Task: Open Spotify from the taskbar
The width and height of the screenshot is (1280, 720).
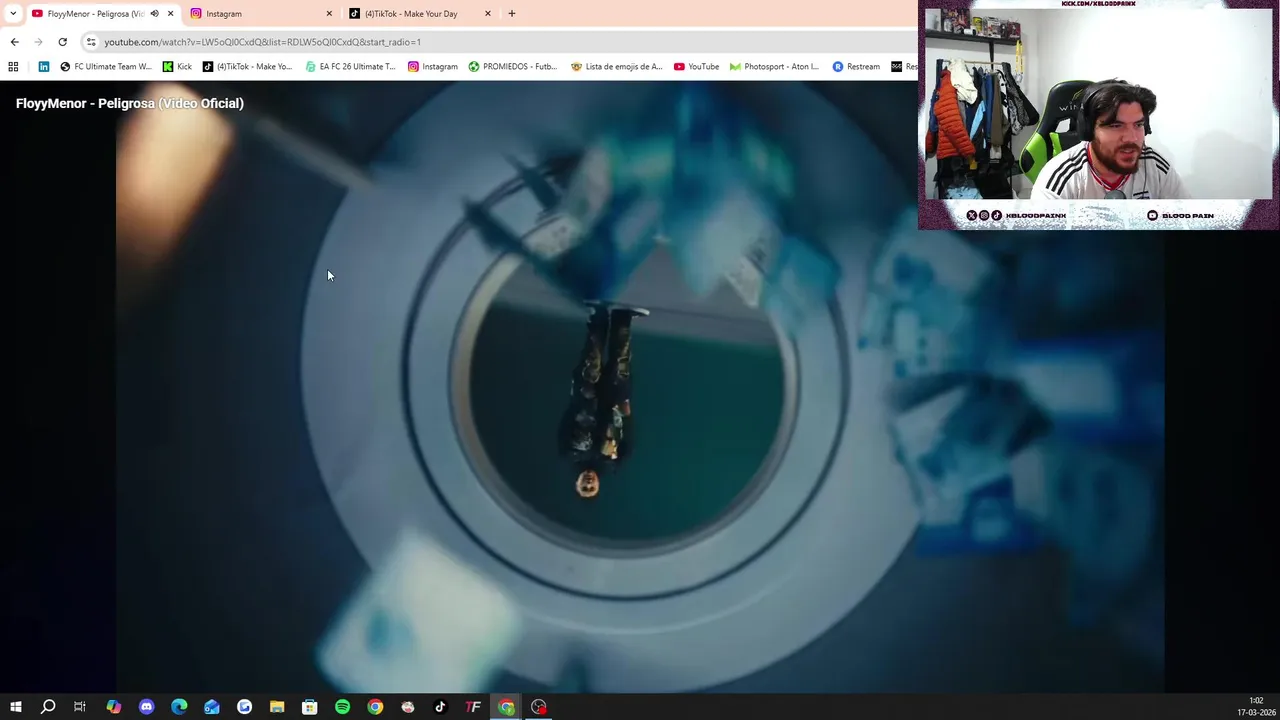Action: tap(342, 707)
